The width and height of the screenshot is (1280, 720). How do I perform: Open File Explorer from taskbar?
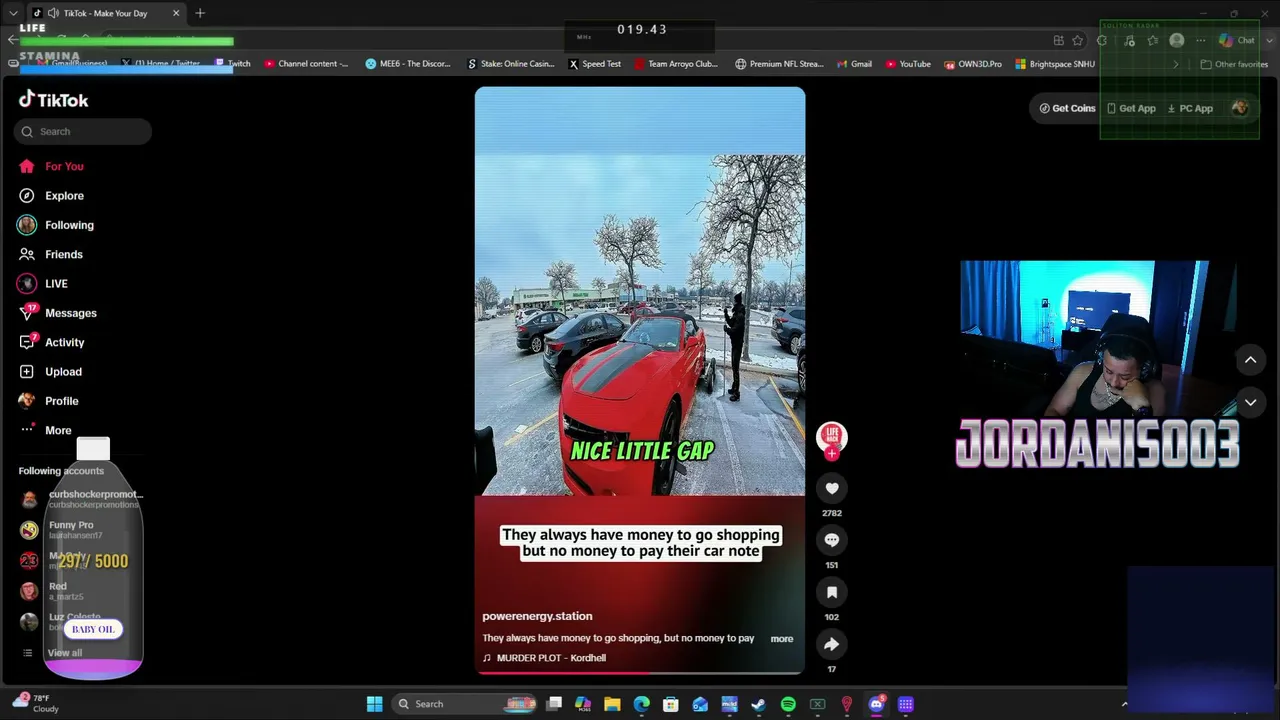pos(612,704)
